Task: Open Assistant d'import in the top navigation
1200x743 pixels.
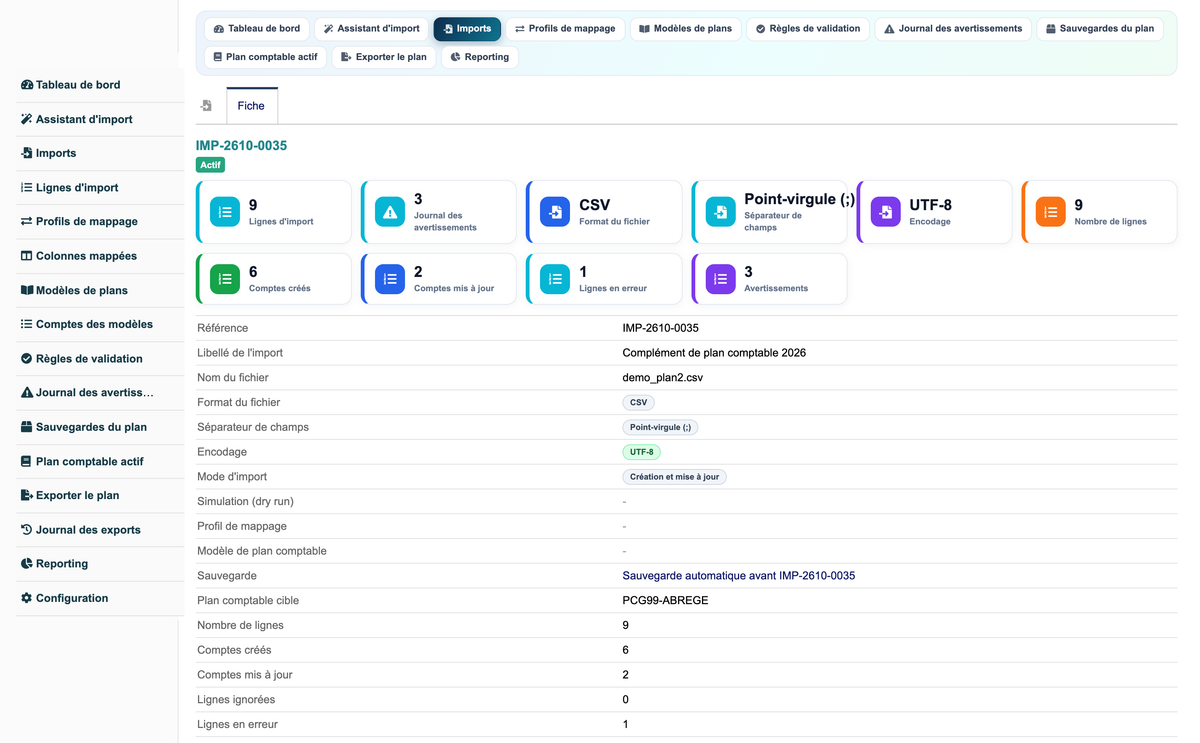Action: point(371,29)
